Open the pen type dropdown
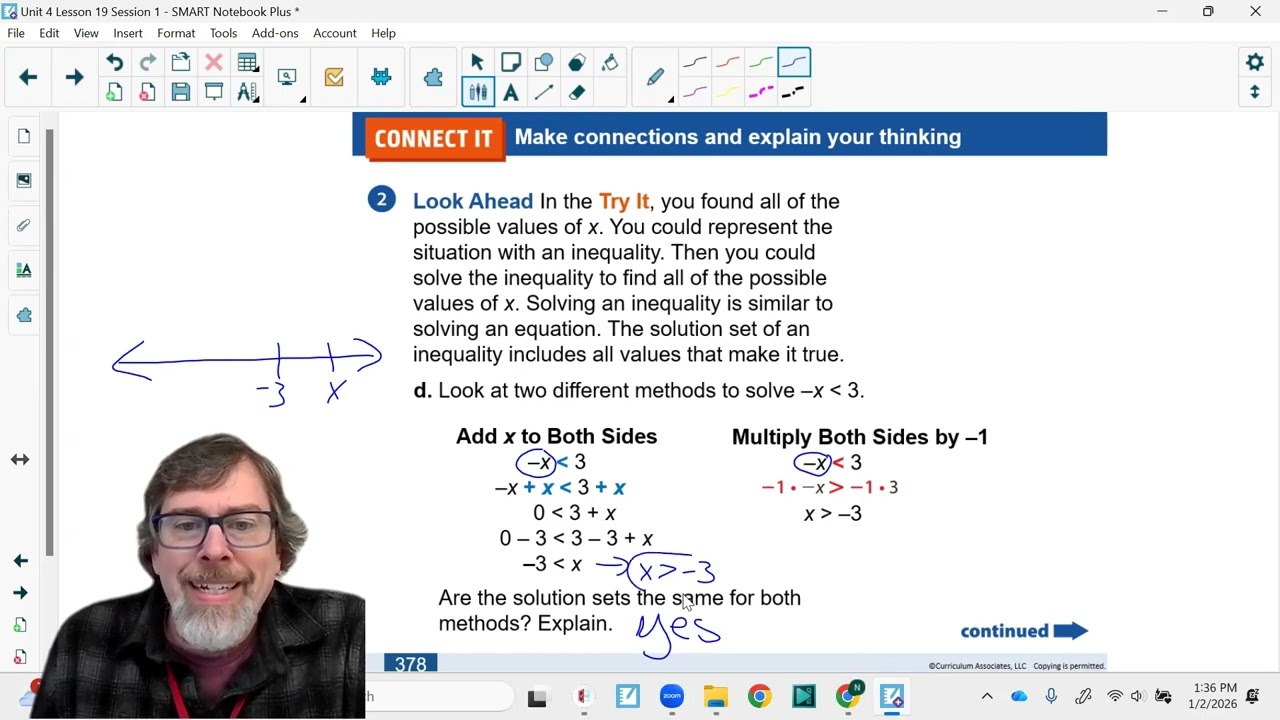This screenshot has width=1280, height=720. (657, 78)
